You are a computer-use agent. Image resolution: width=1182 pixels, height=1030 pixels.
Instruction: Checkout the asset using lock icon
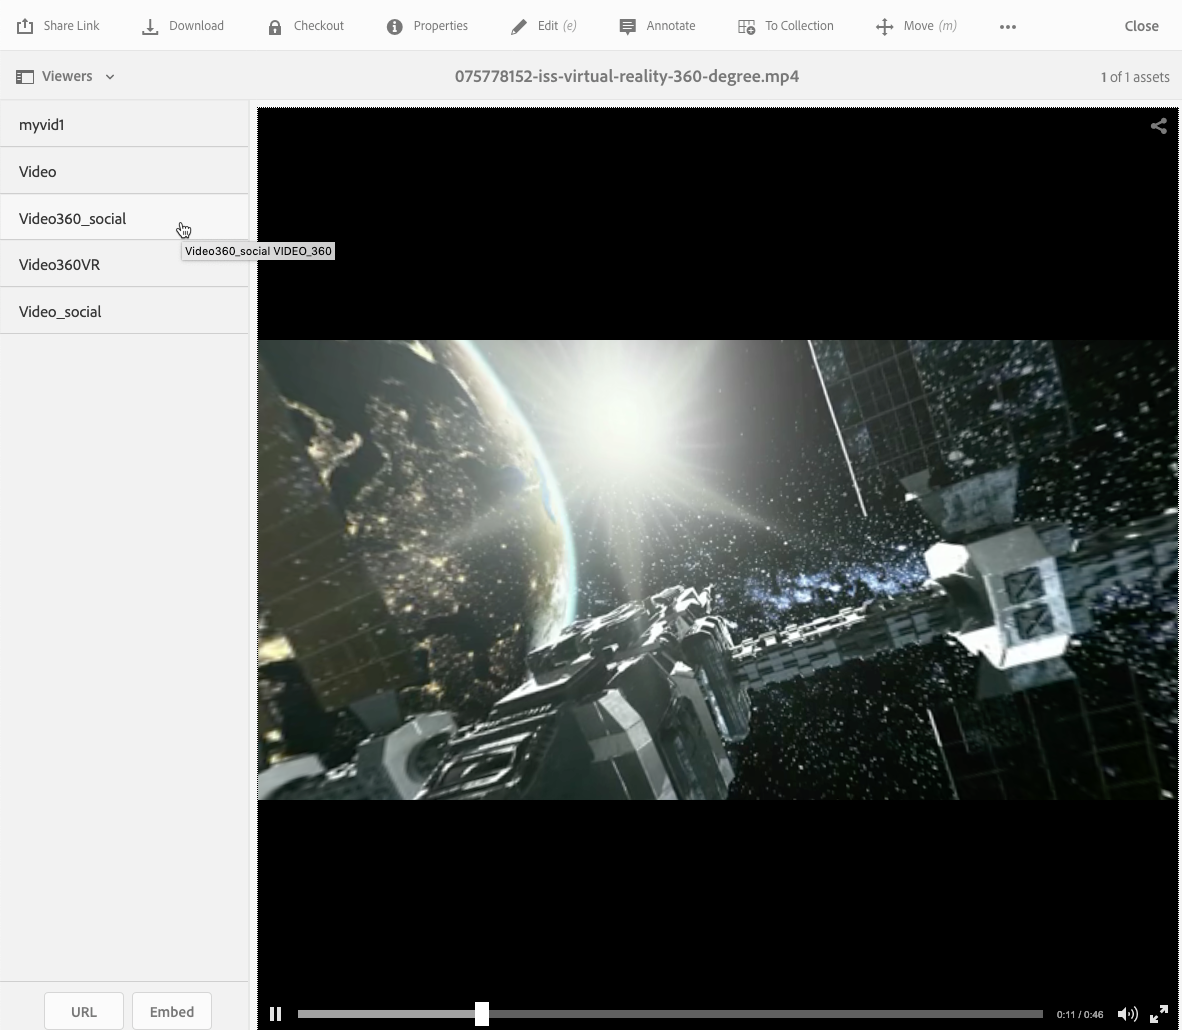click(275, 27)
